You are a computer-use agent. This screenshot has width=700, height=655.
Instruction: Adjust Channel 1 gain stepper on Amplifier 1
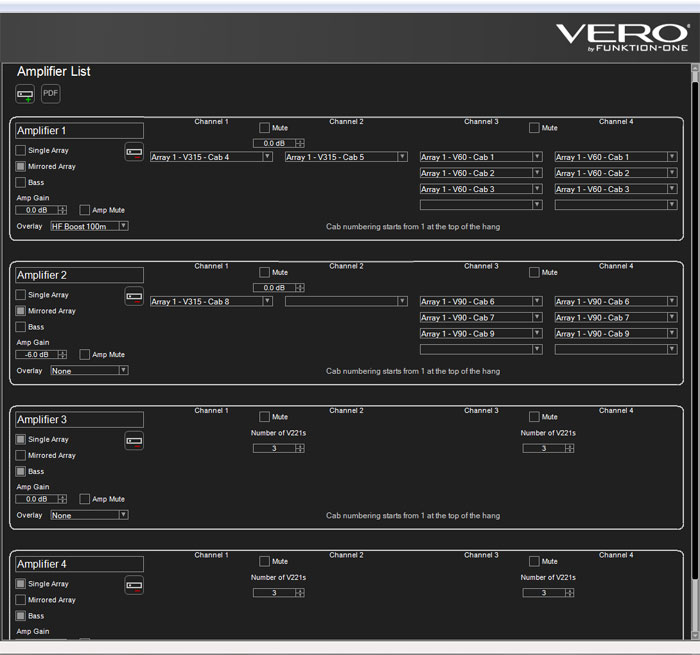(300, 143)
